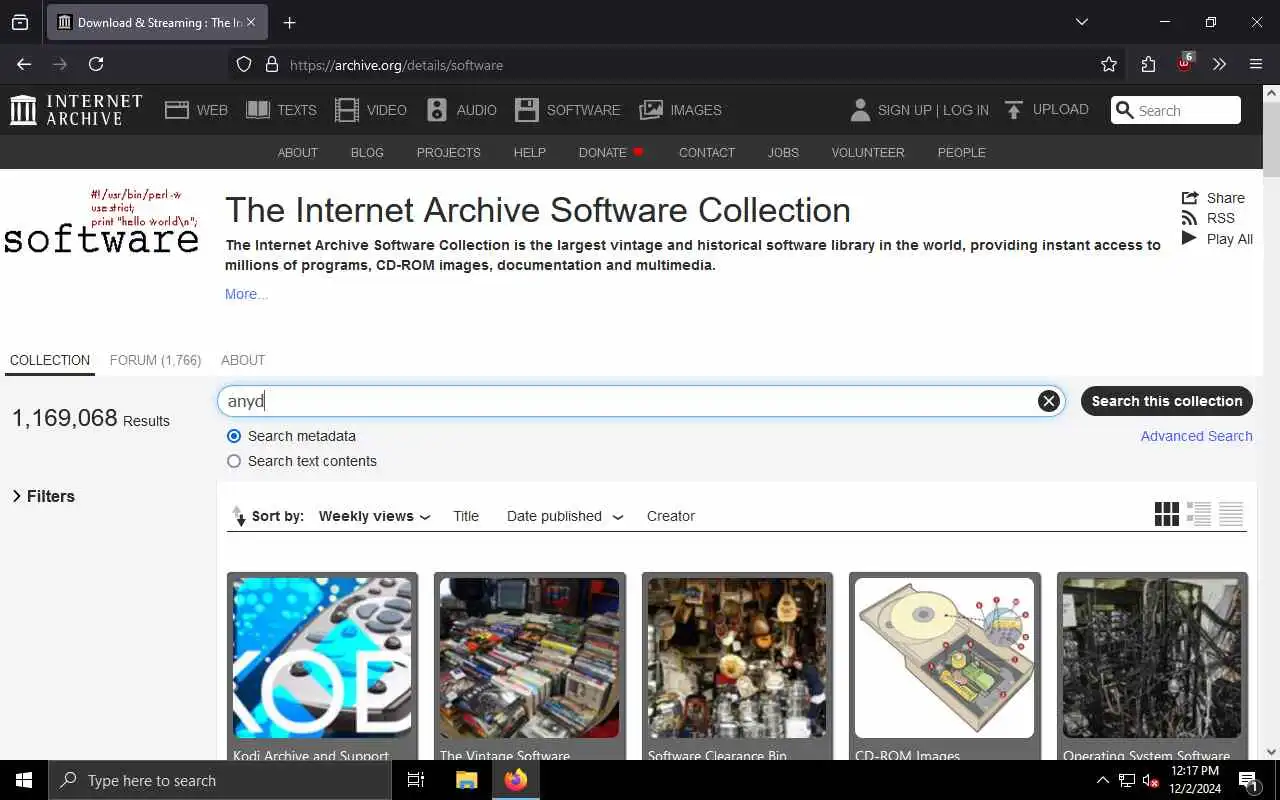Viewport: 1280px width, 800px height.
Task: Click Search this collection button
Action: 1166,401
